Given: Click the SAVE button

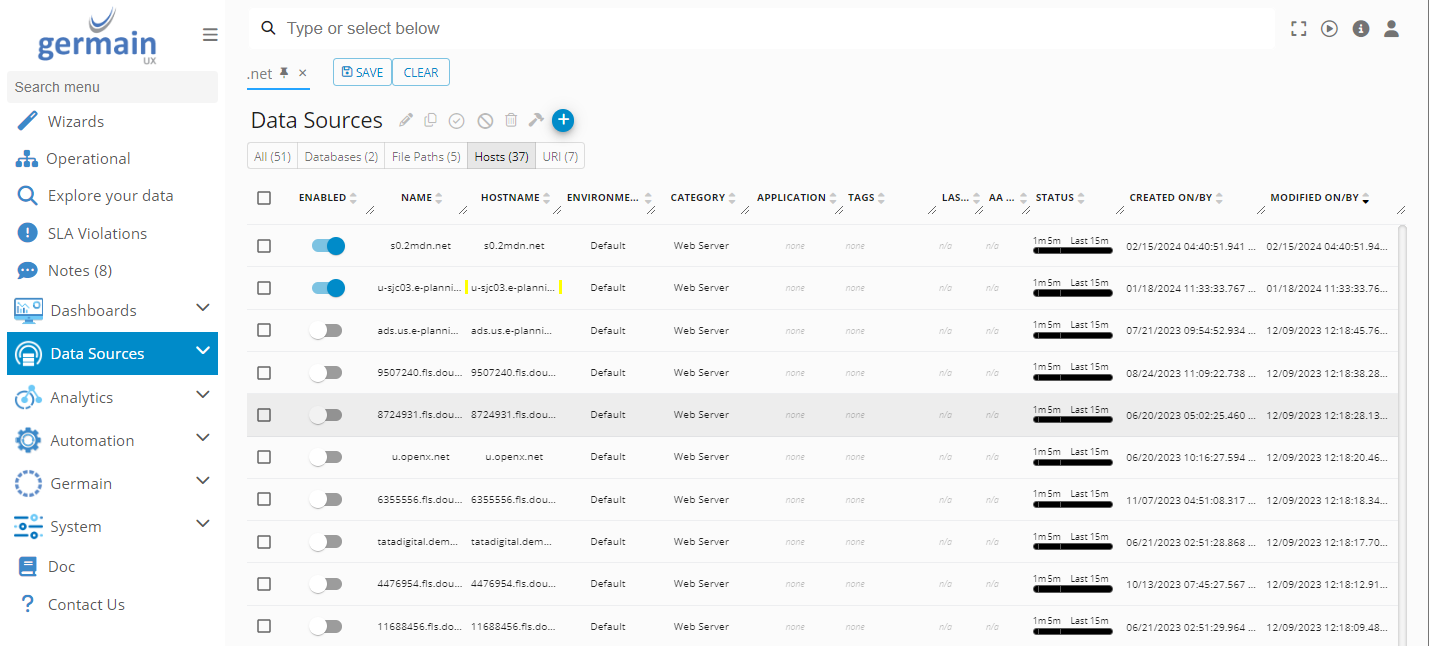Looking at the screenshot, I should [x=362, y=72].
